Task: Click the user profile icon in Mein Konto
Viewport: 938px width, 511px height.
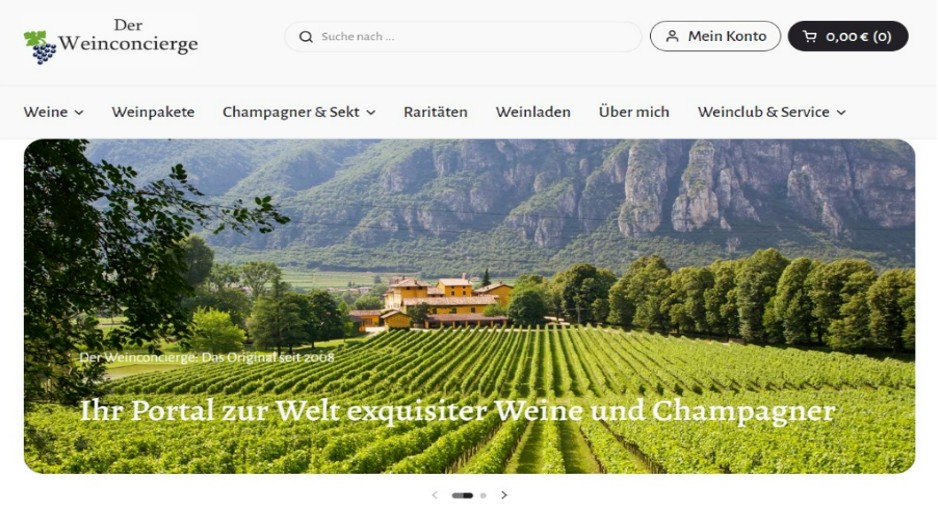Action: tap(672, 36)
